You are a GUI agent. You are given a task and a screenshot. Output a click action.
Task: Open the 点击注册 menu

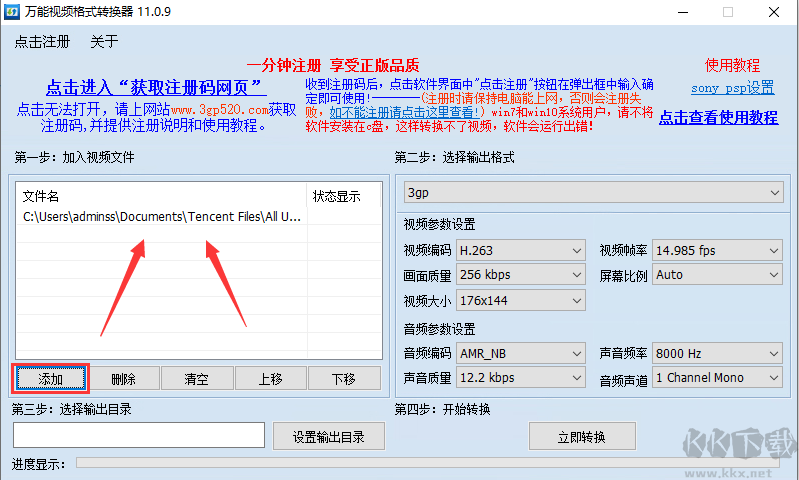(42, 42)
